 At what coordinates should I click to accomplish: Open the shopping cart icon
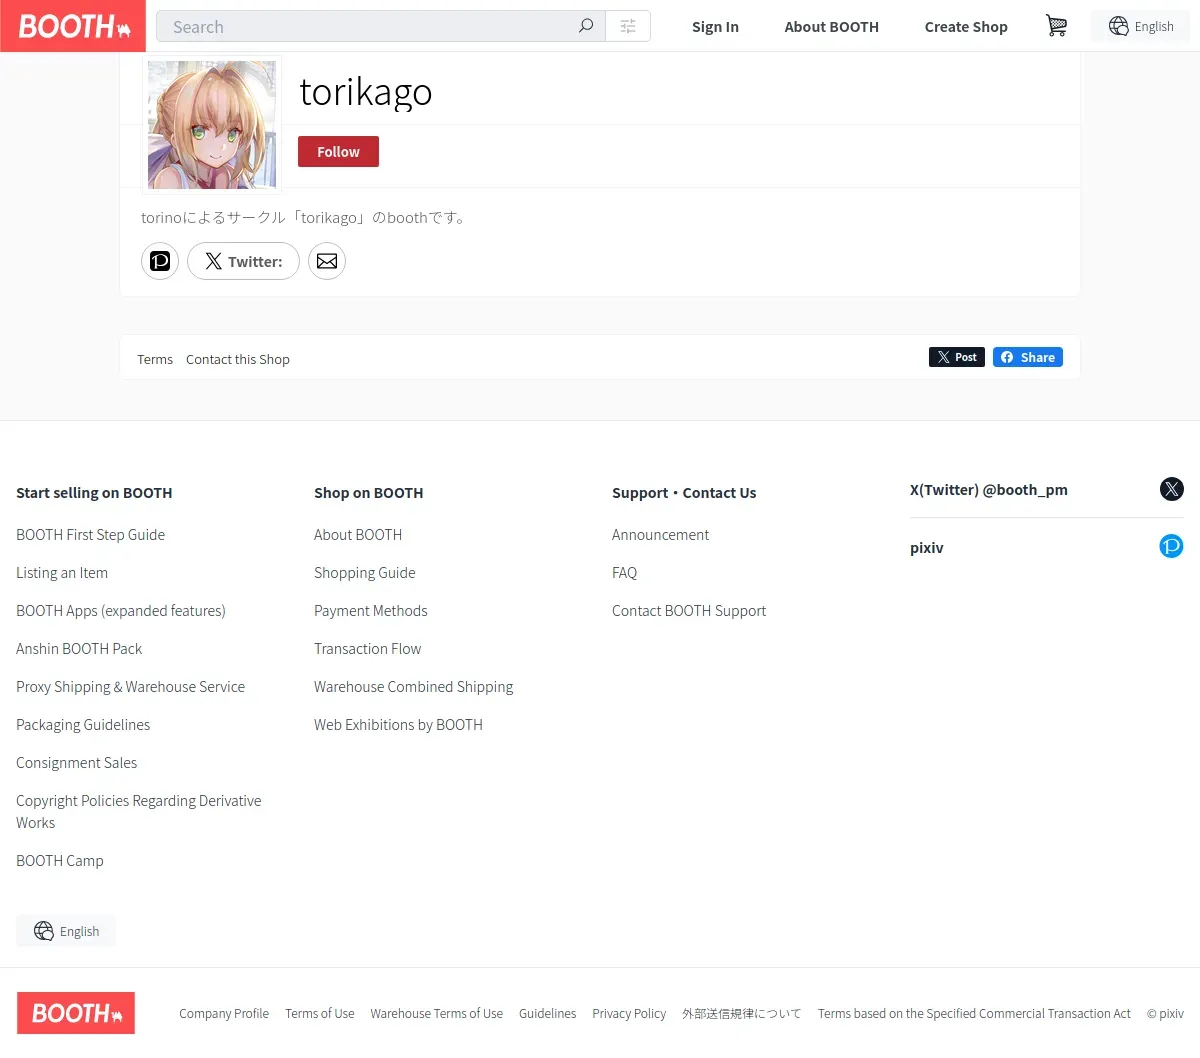1056,26
